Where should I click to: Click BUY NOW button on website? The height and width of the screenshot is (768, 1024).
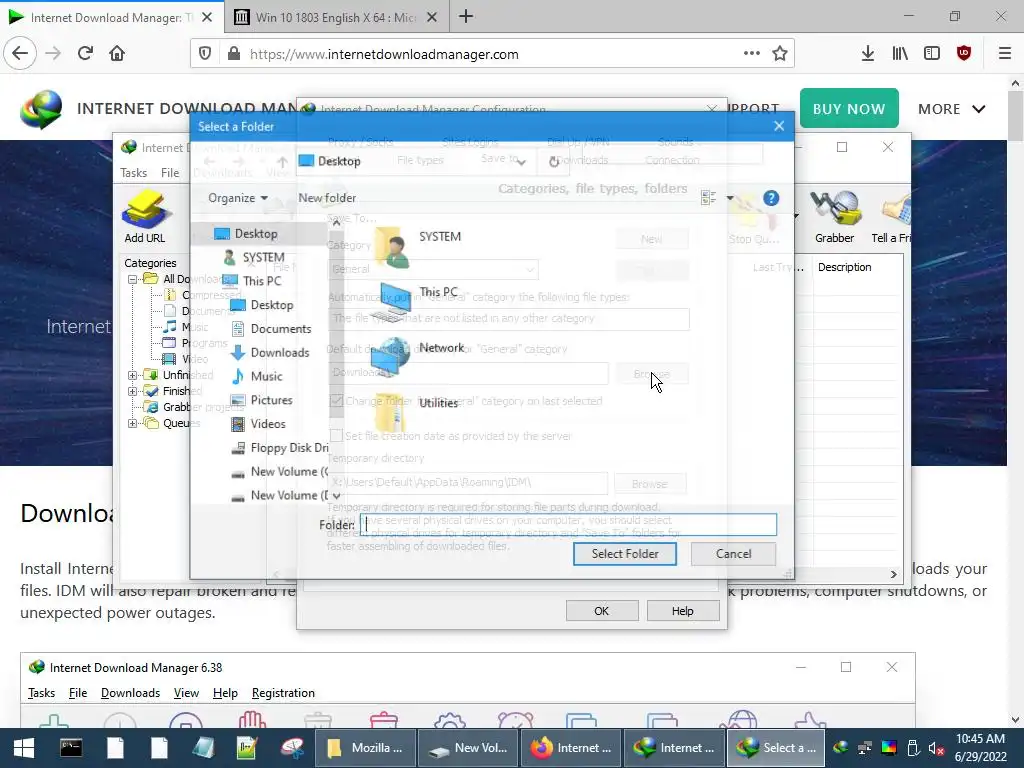(849, 108)
